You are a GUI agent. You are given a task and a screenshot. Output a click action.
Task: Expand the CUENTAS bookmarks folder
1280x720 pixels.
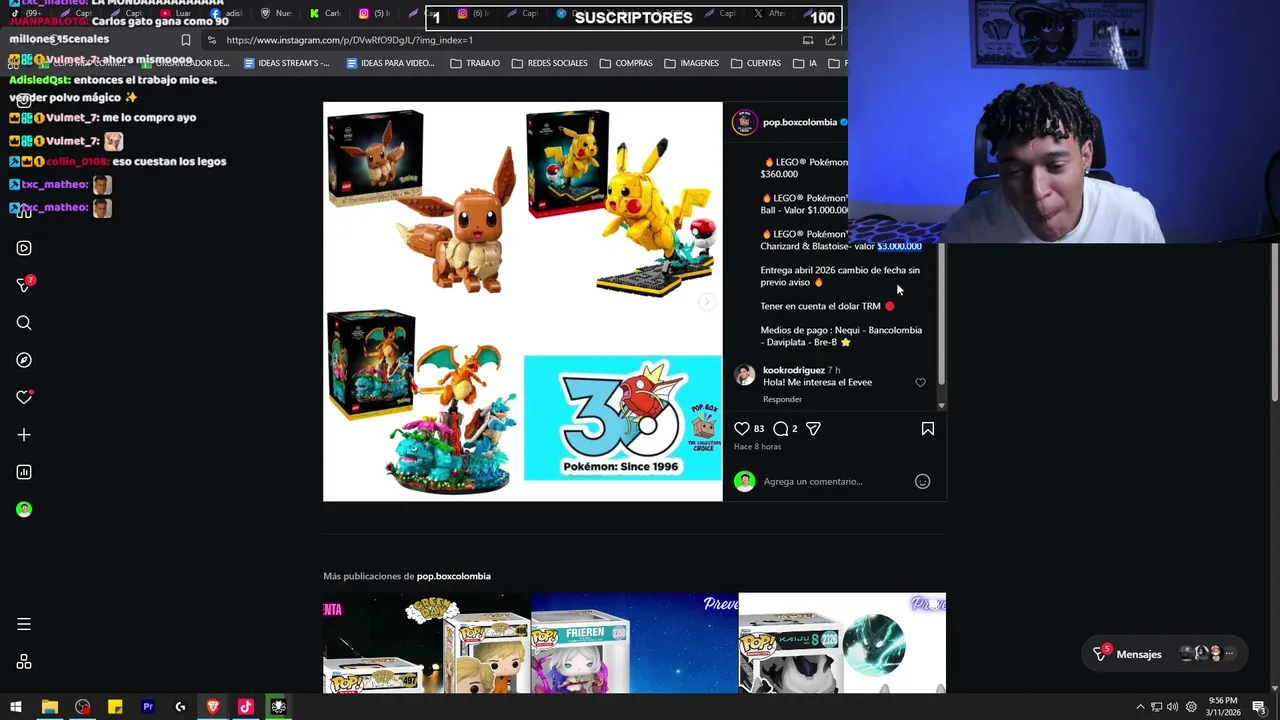tap(756, 63)
